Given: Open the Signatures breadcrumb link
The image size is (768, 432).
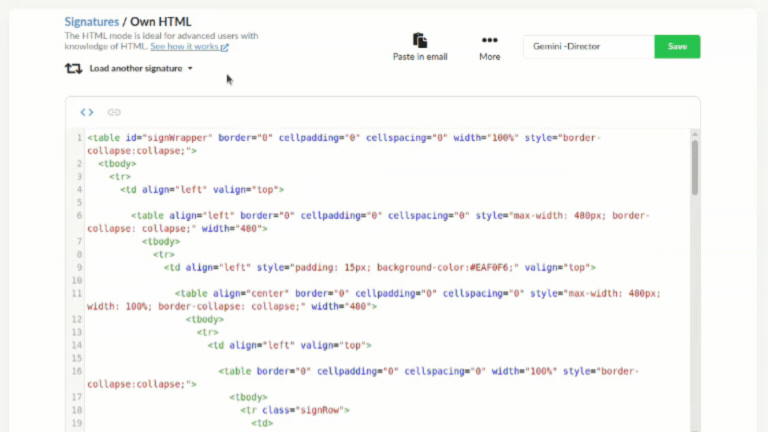Looking at the screenshot, I should click(92, 22).
